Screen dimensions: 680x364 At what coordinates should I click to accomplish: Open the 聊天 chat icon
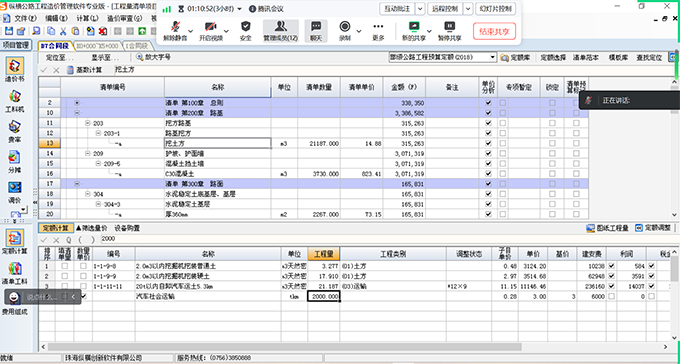click(x=316, y=30)
